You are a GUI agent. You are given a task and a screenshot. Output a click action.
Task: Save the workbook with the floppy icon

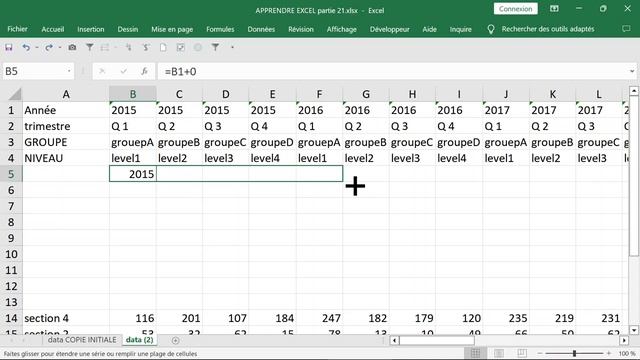[9, 48]
